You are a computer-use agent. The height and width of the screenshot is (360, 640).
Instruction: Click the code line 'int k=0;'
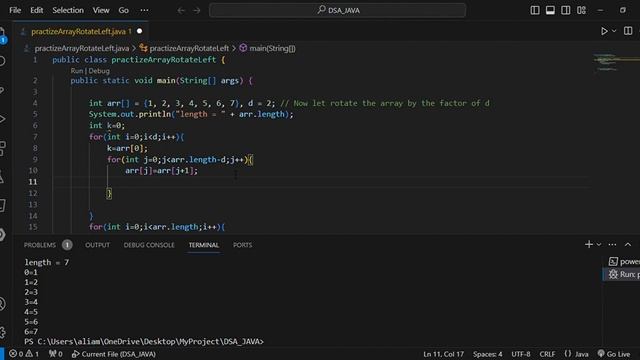click(107, 125)
